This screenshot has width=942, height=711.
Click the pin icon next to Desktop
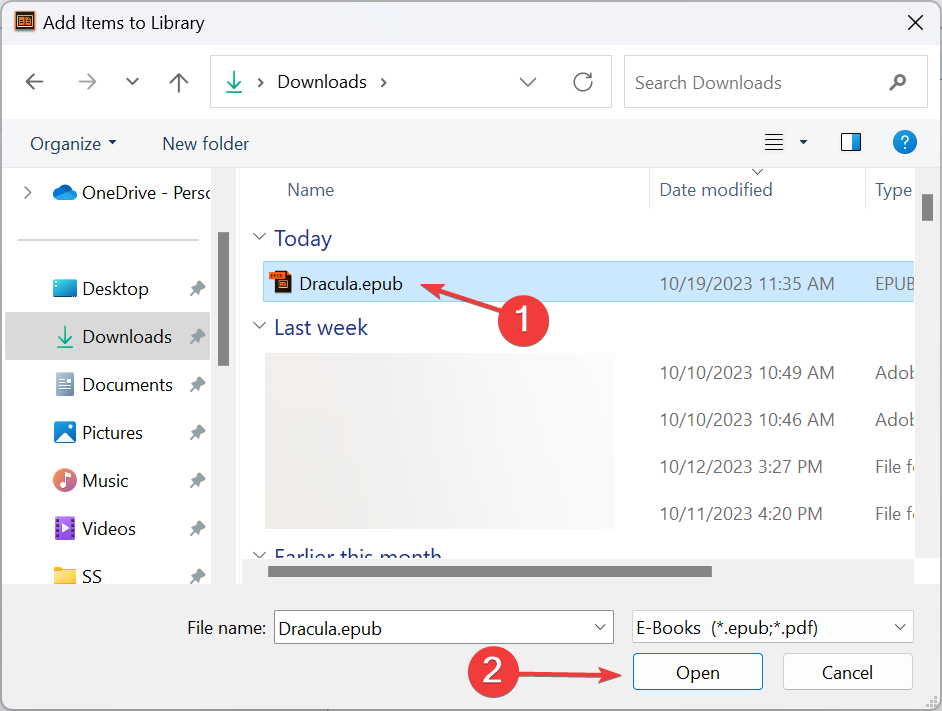[x=197, y=288]
